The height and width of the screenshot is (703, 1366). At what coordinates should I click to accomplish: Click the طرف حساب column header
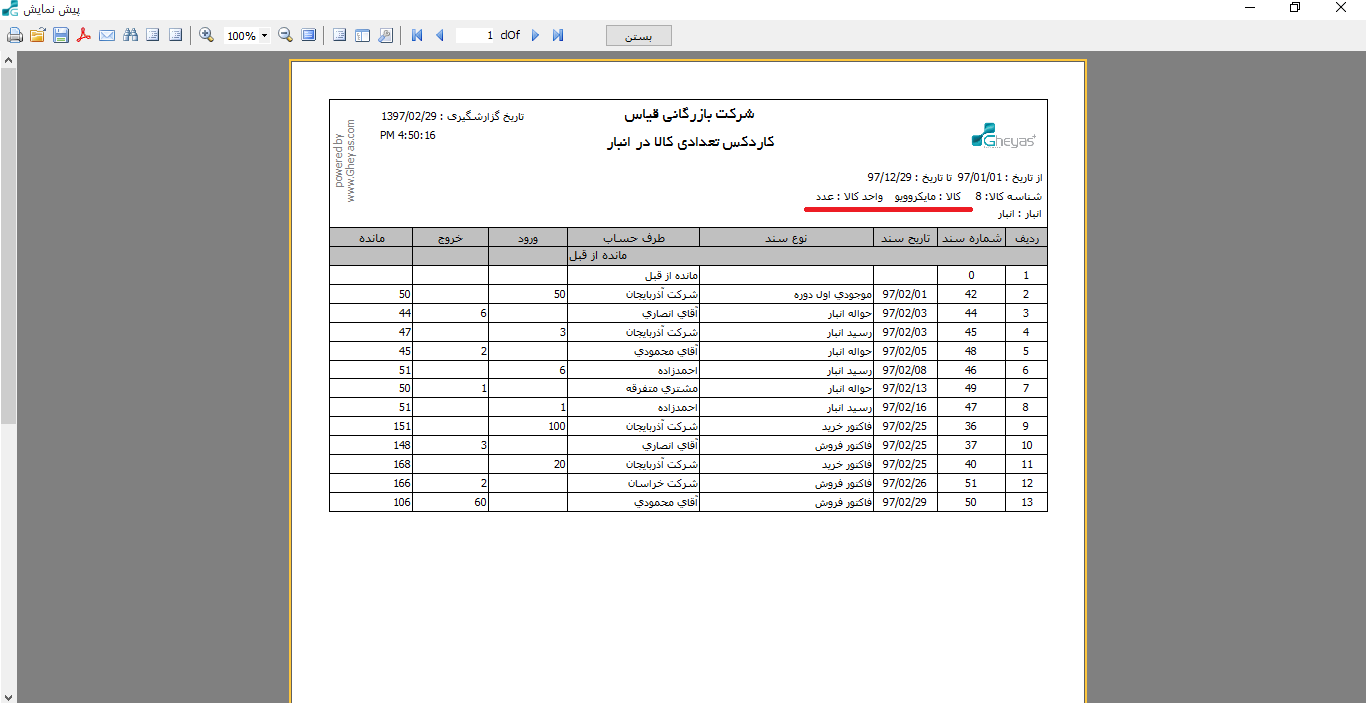coord(633,238)
